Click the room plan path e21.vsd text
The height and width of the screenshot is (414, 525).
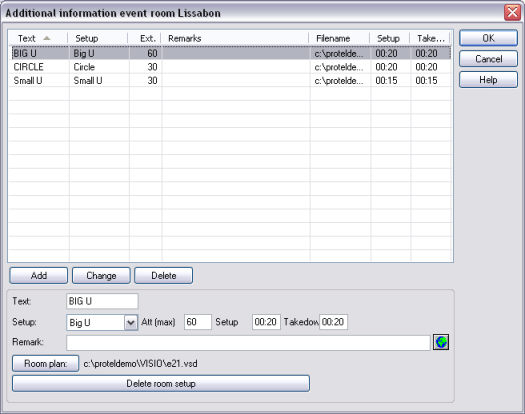click(x=140, y=363)
